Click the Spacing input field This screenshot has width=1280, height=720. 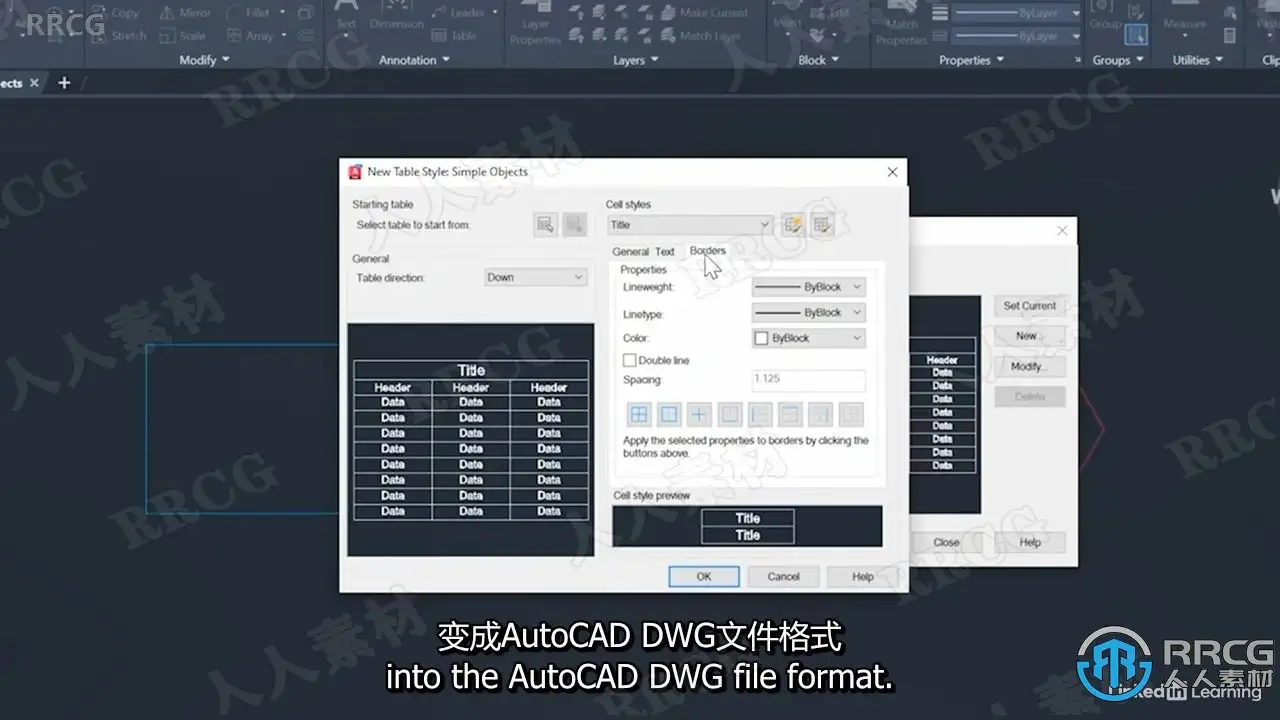click(x=808, y=380)
